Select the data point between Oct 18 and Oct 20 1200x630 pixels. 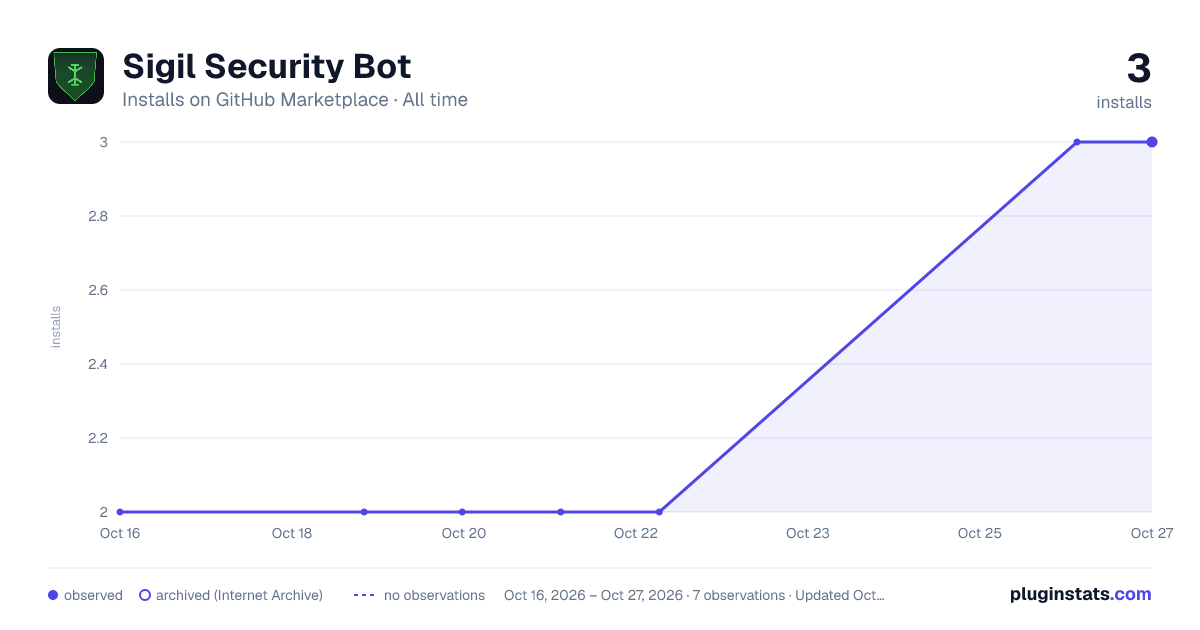coord(364,512)
